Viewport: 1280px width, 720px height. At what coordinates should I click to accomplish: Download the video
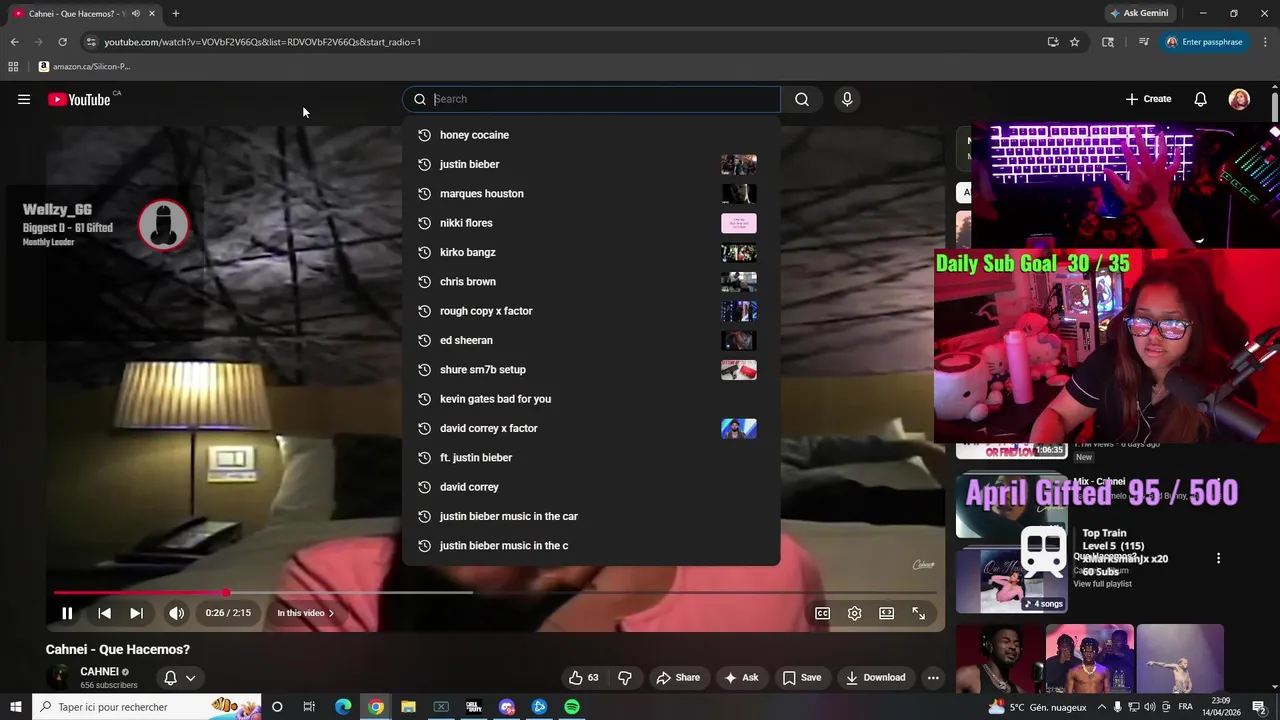[875, 677]
